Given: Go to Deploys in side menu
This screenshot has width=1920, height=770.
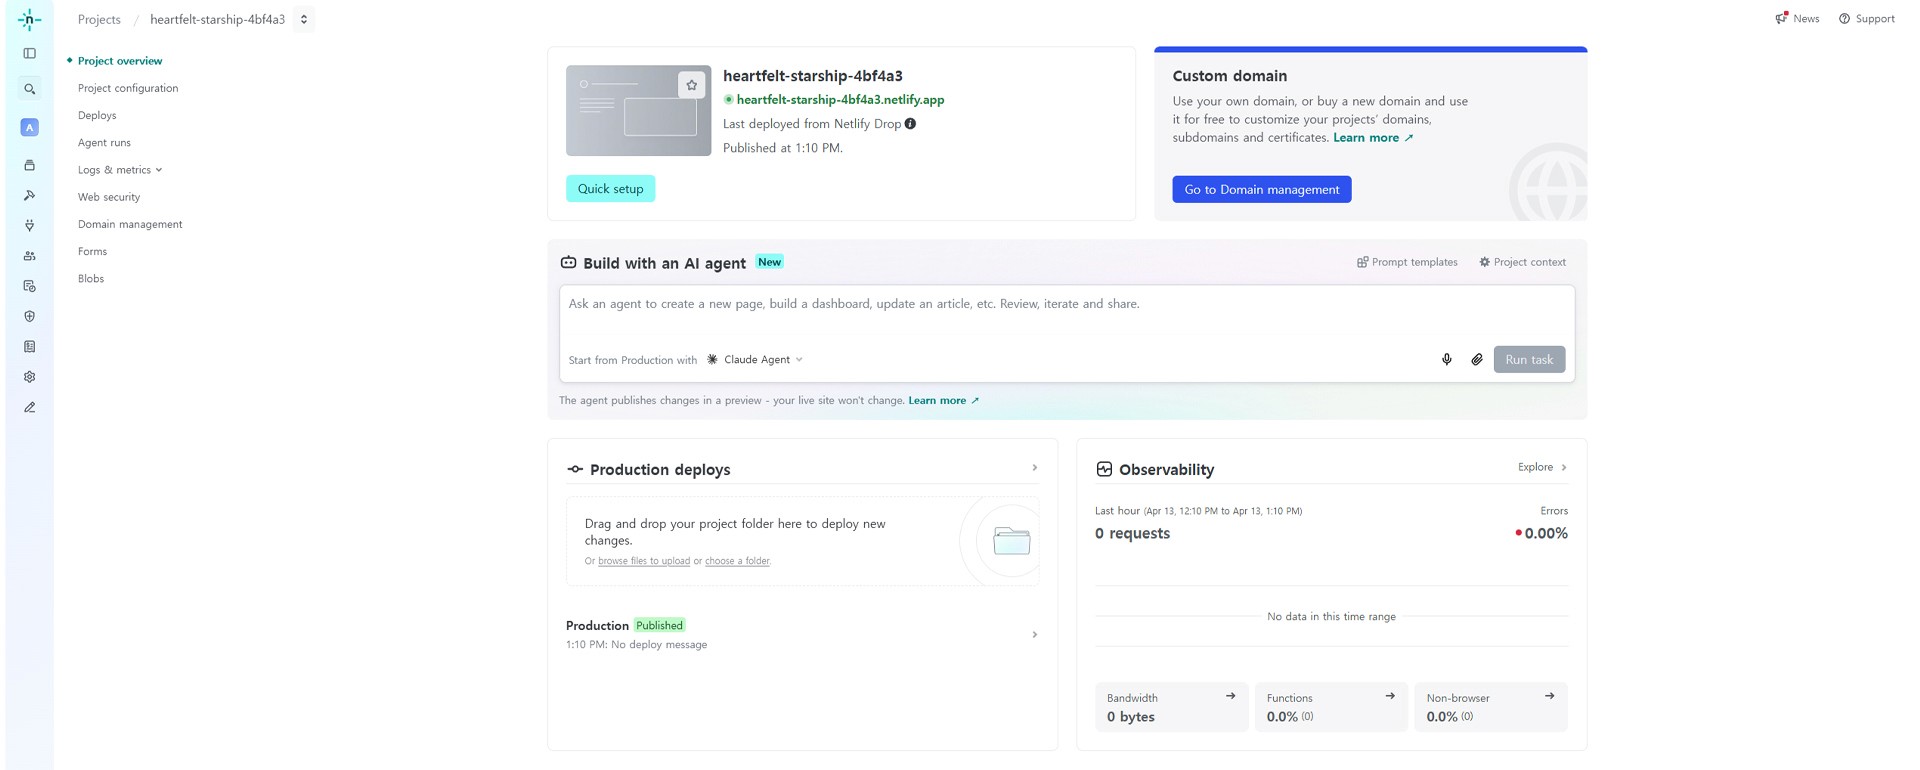Looking at the screenshot, I should [x=97, y=116].
